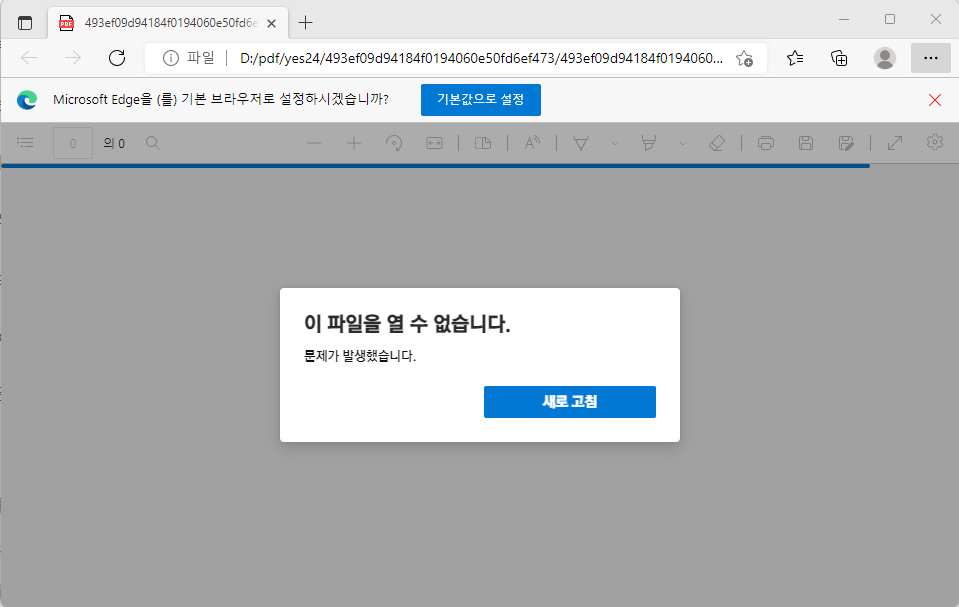Reload the page using the refresh icon

[117, 58]
